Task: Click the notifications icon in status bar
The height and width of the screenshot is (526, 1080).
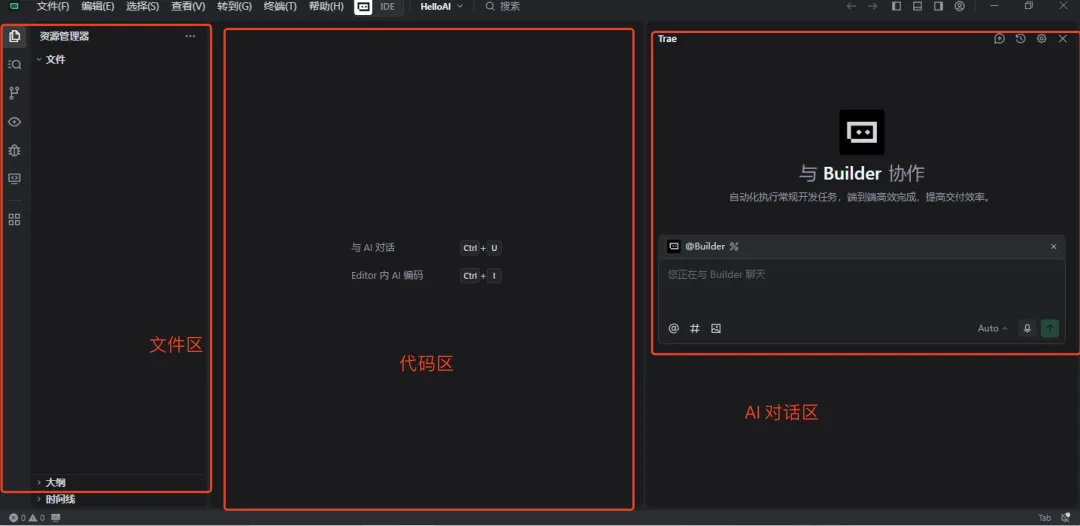Action: point(1066,518)
